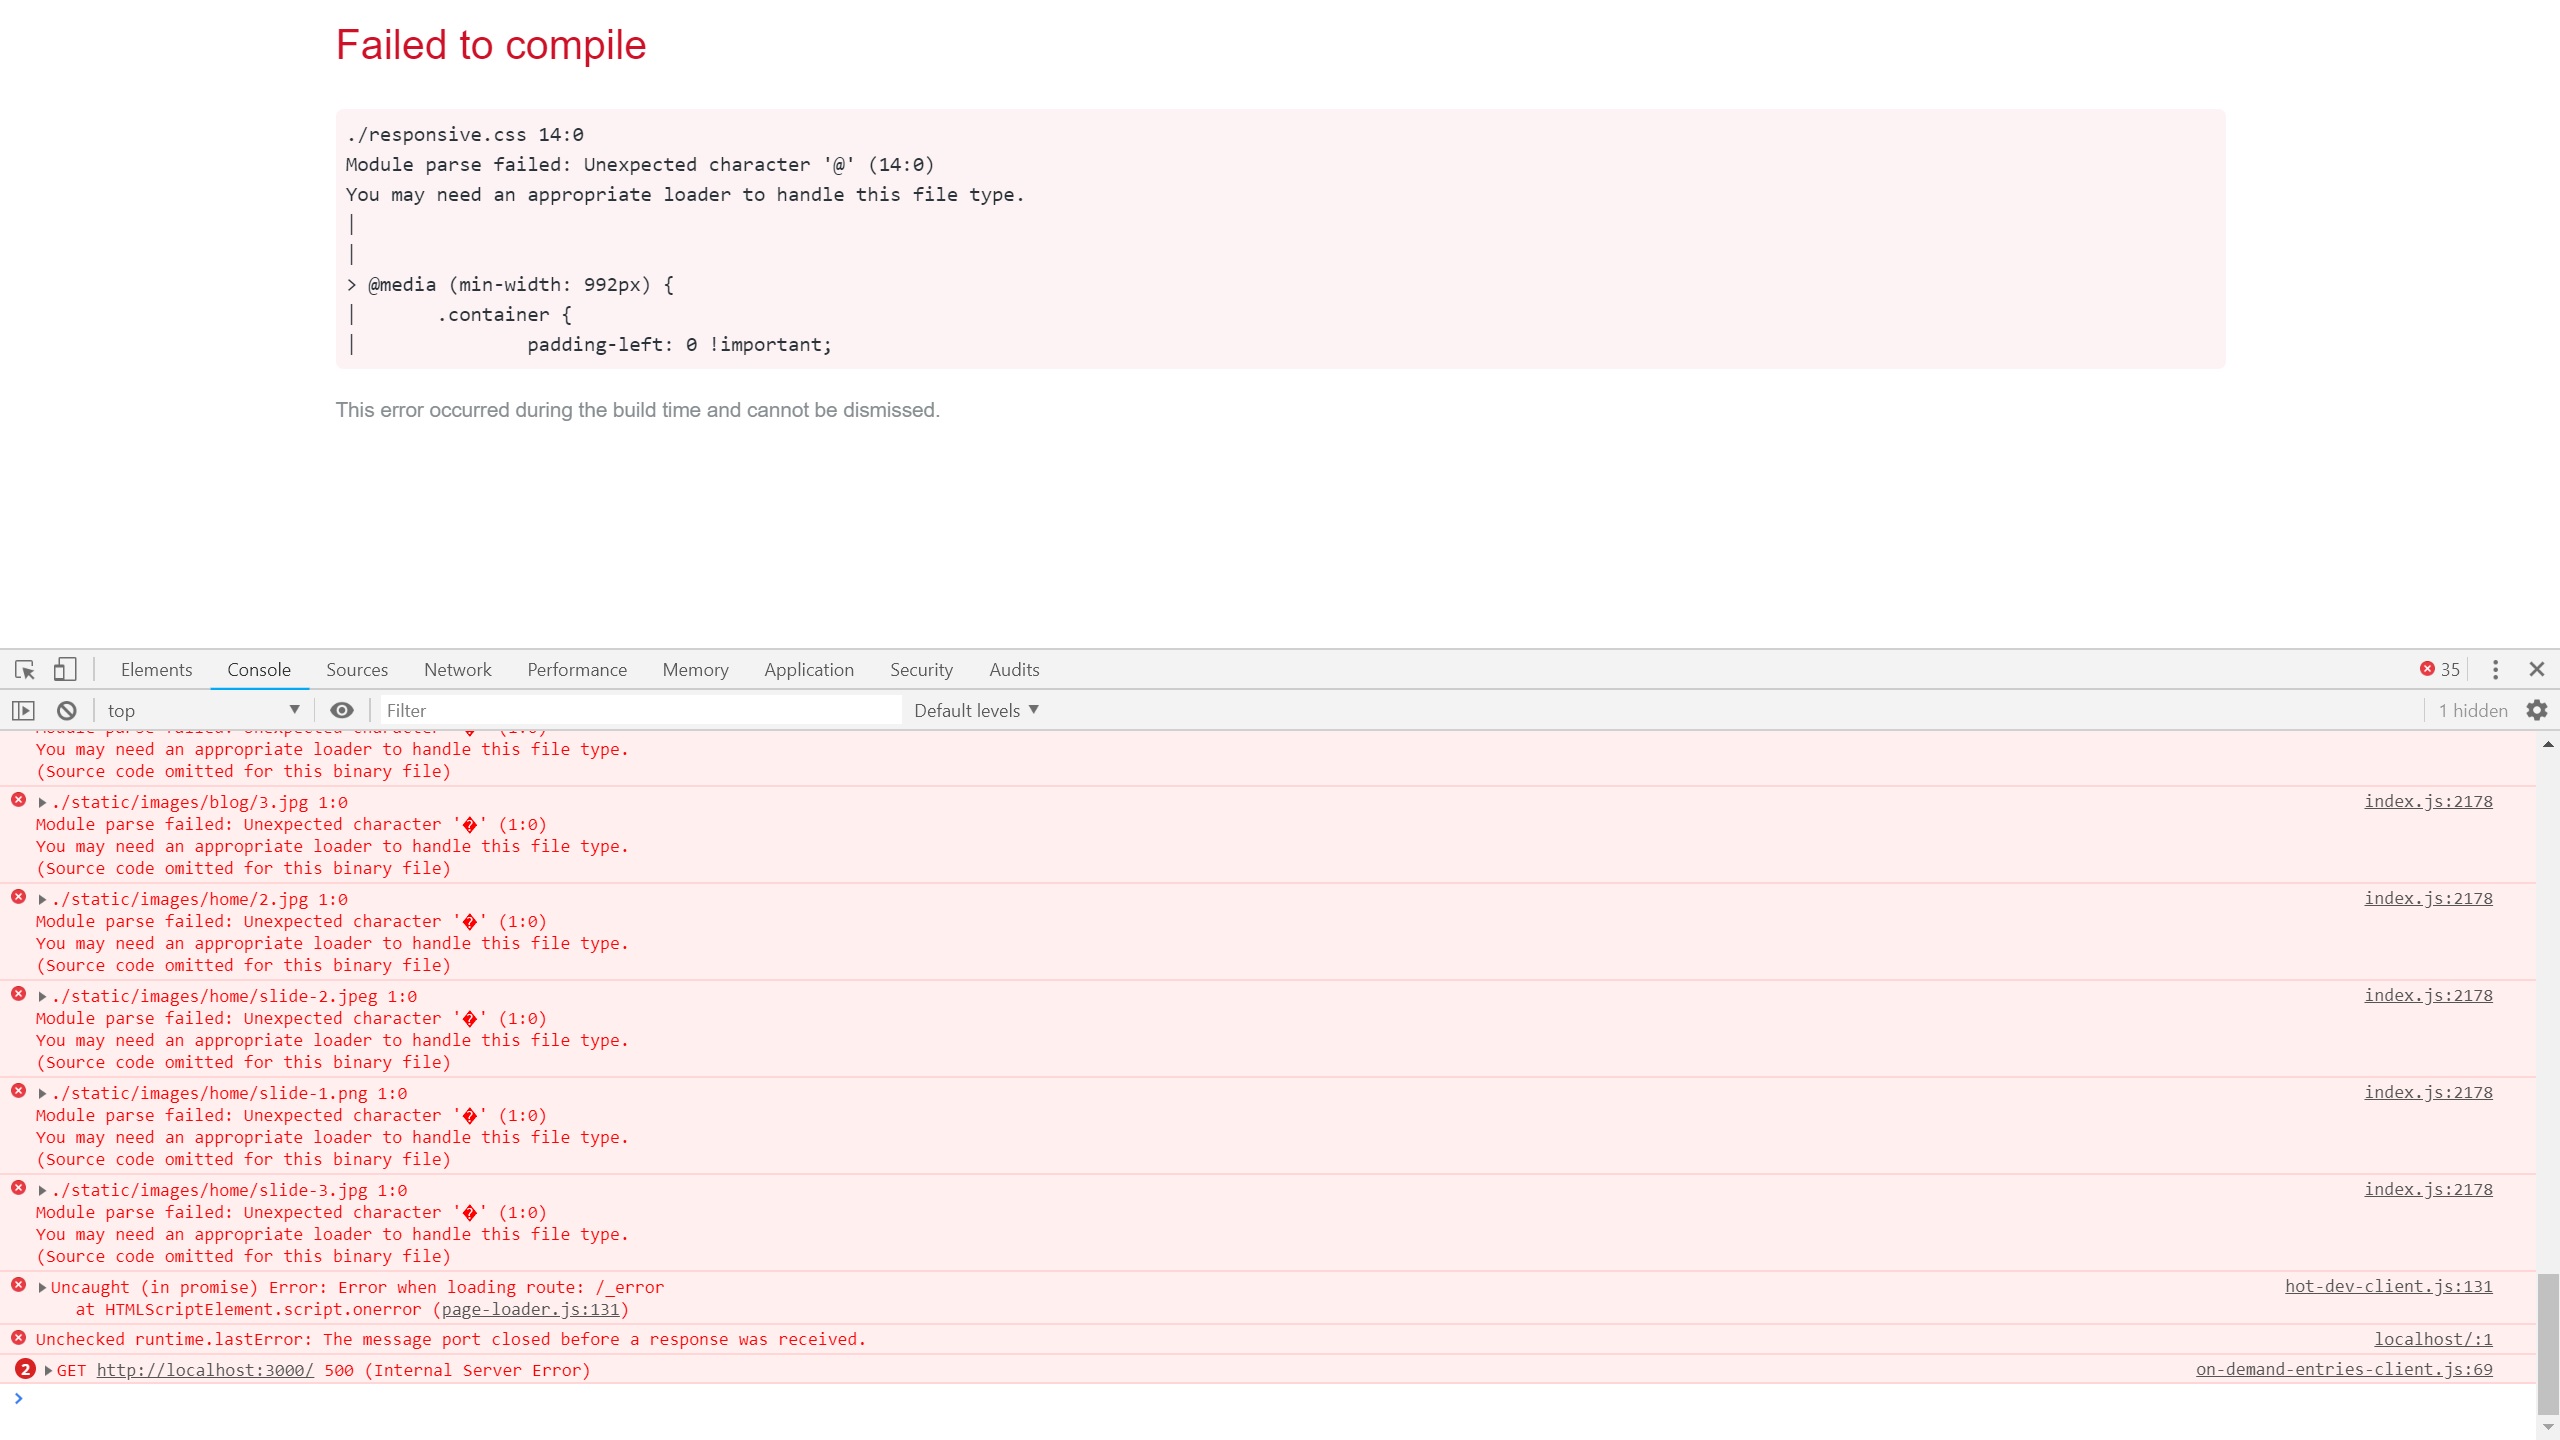Open hot-dev-client.js:131 in sources
This screenshot has width=2560, height=1440.
pos(2387,1286)
